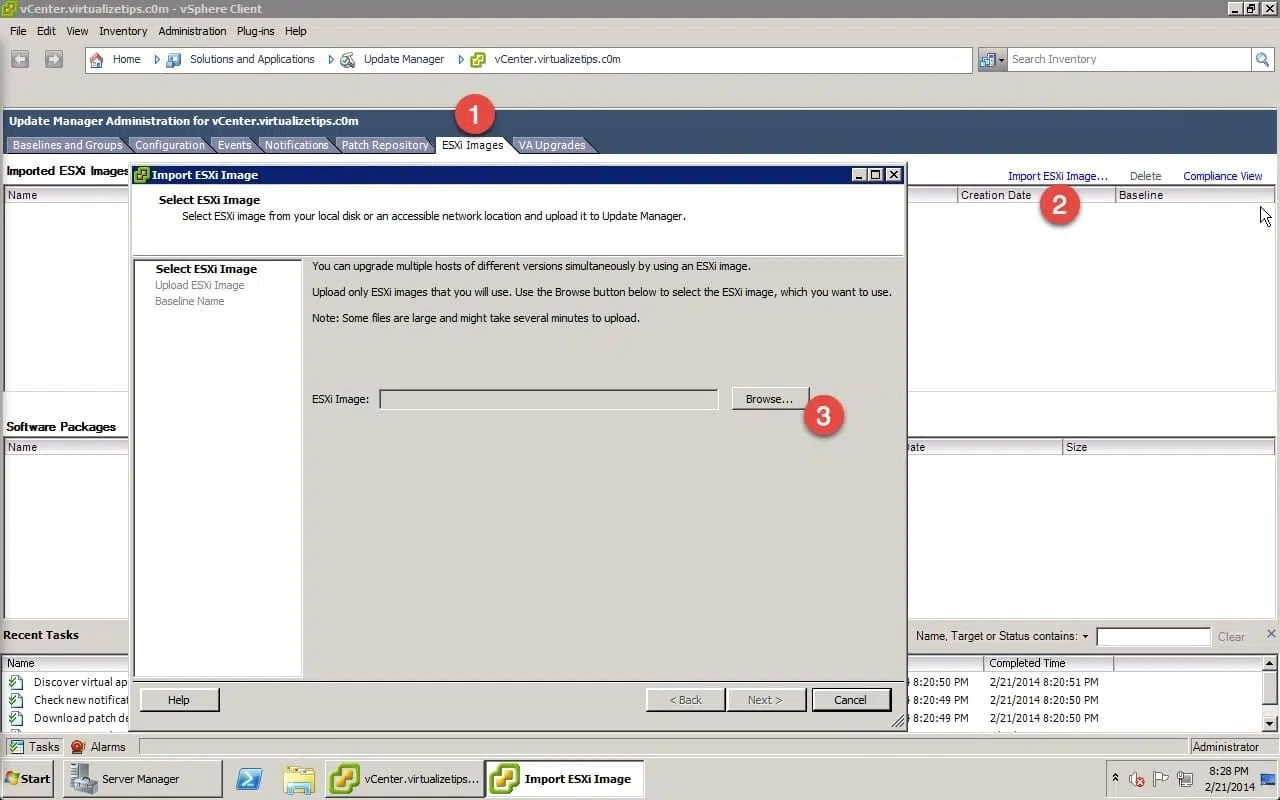Viewport: 1280px width, 800px height.
Task: Open the Compliance View link
Action: click(1223, 176)
